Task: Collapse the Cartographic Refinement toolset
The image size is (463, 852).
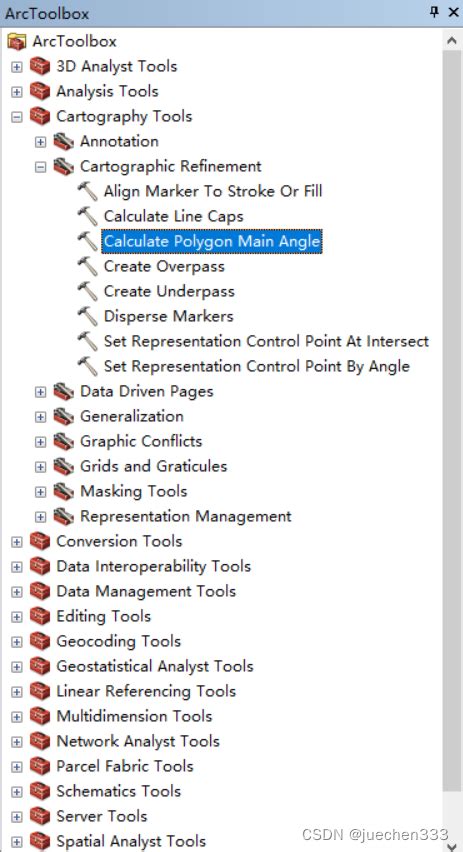Action: (x=41, y=167)
